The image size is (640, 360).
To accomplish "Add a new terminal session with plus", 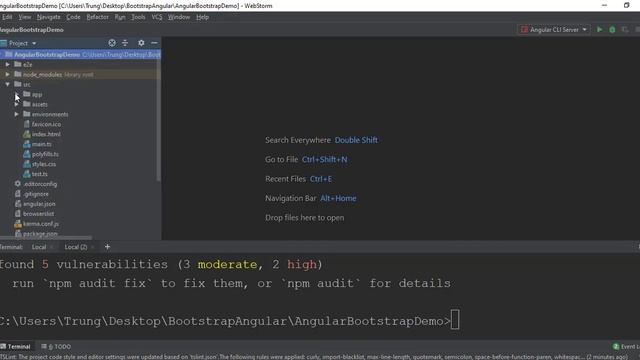I will (x=107, y=247).
